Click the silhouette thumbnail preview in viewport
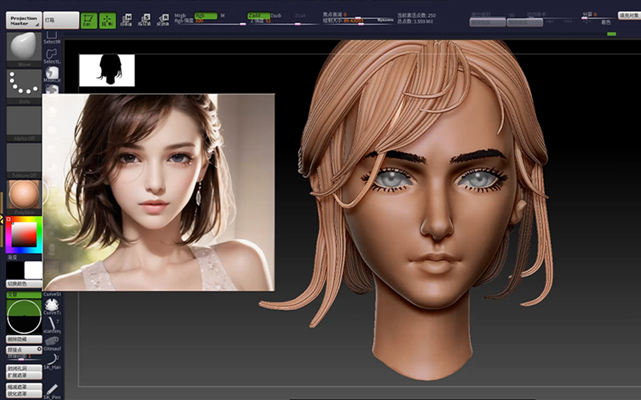 107,70
